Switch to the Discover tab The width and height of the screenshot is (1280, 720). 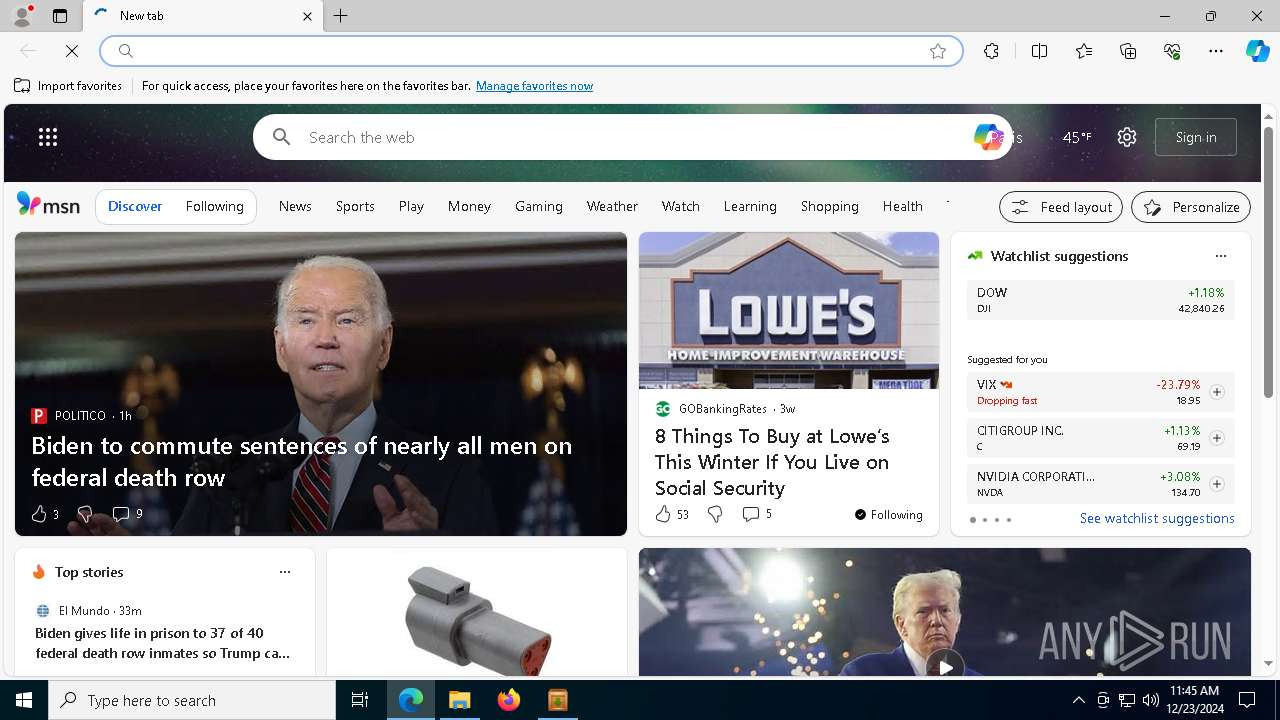pyautogui.click(x=135, y=206)
